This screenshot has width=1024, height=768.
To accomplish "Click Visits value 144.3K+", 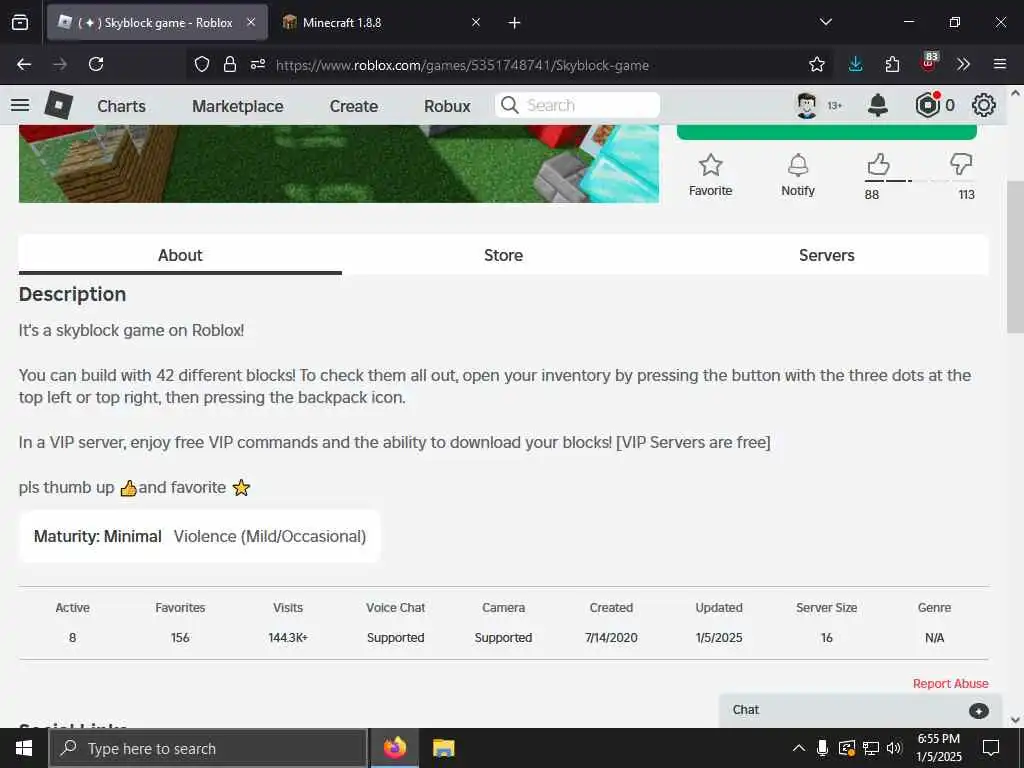I will coord(288,637).
